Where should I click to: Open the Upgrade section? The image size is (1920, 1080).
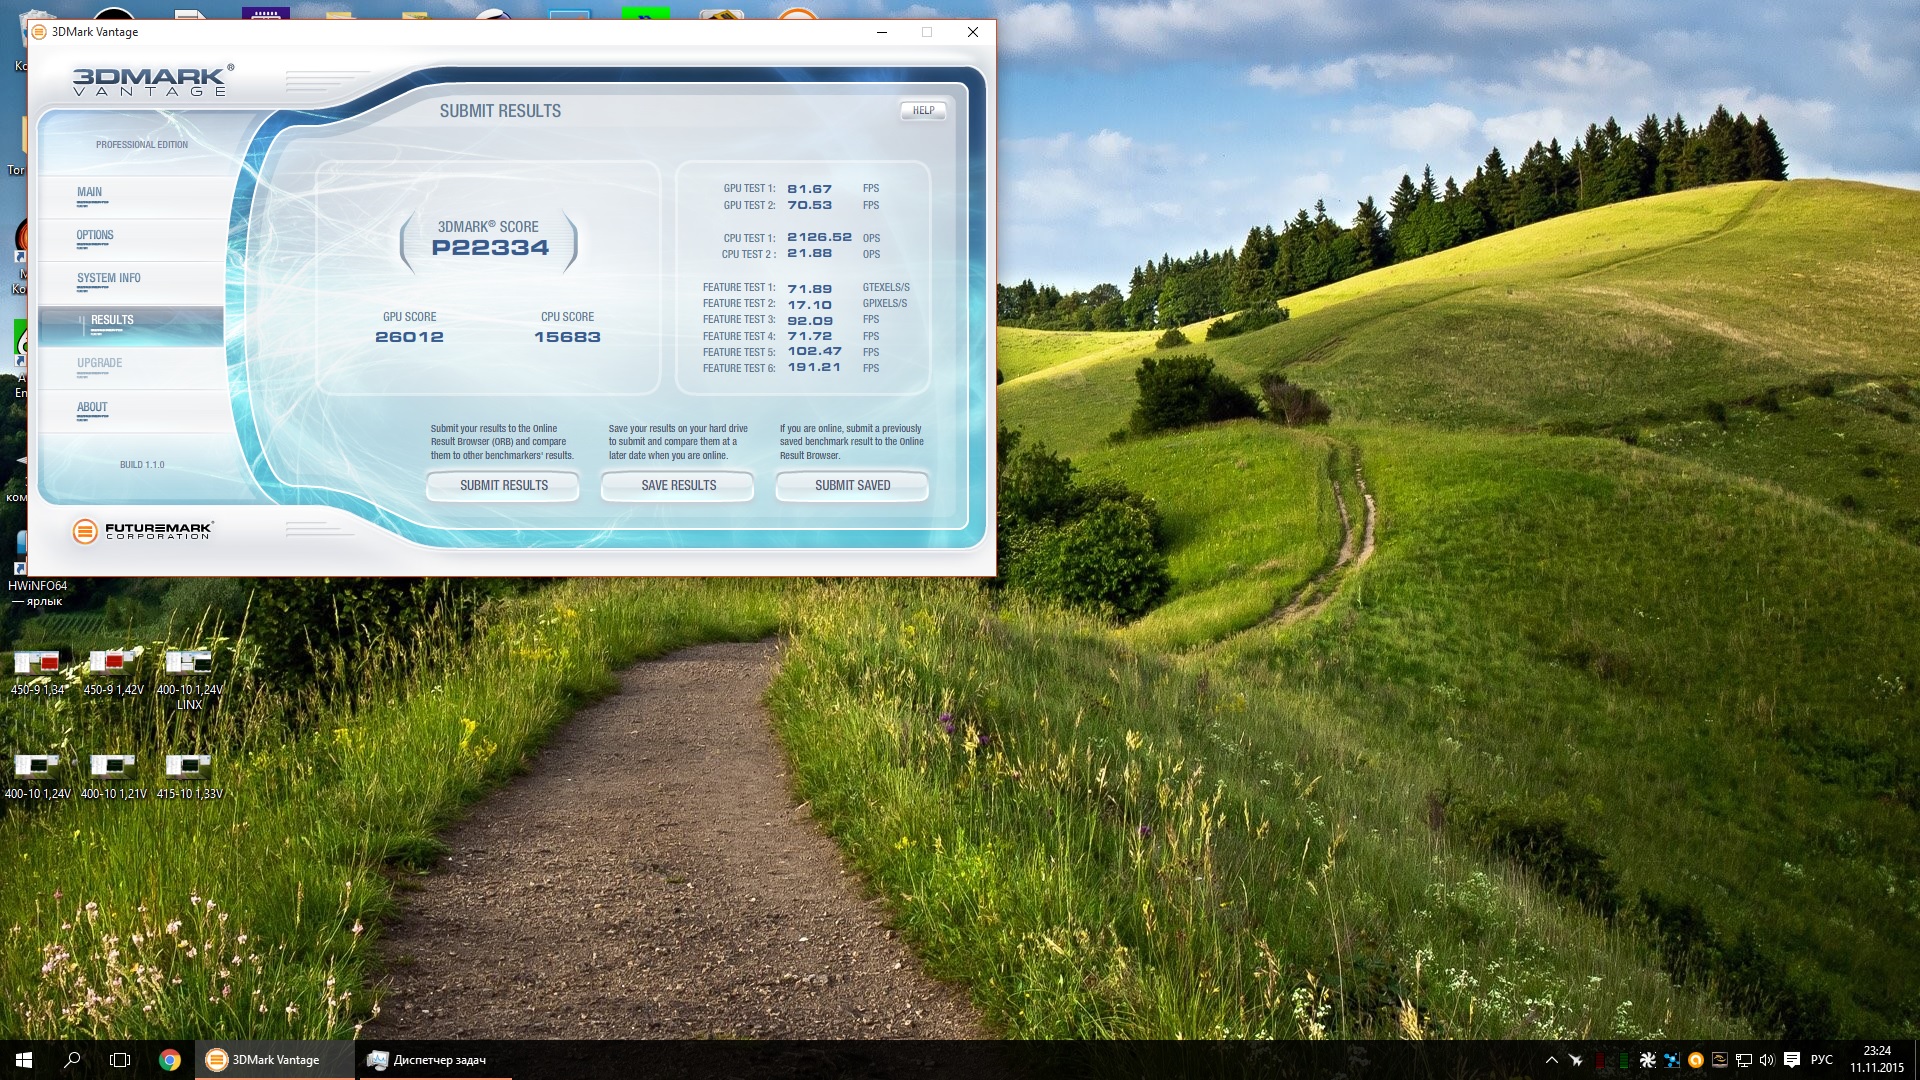pyautogui.click(x=99, y=364)
